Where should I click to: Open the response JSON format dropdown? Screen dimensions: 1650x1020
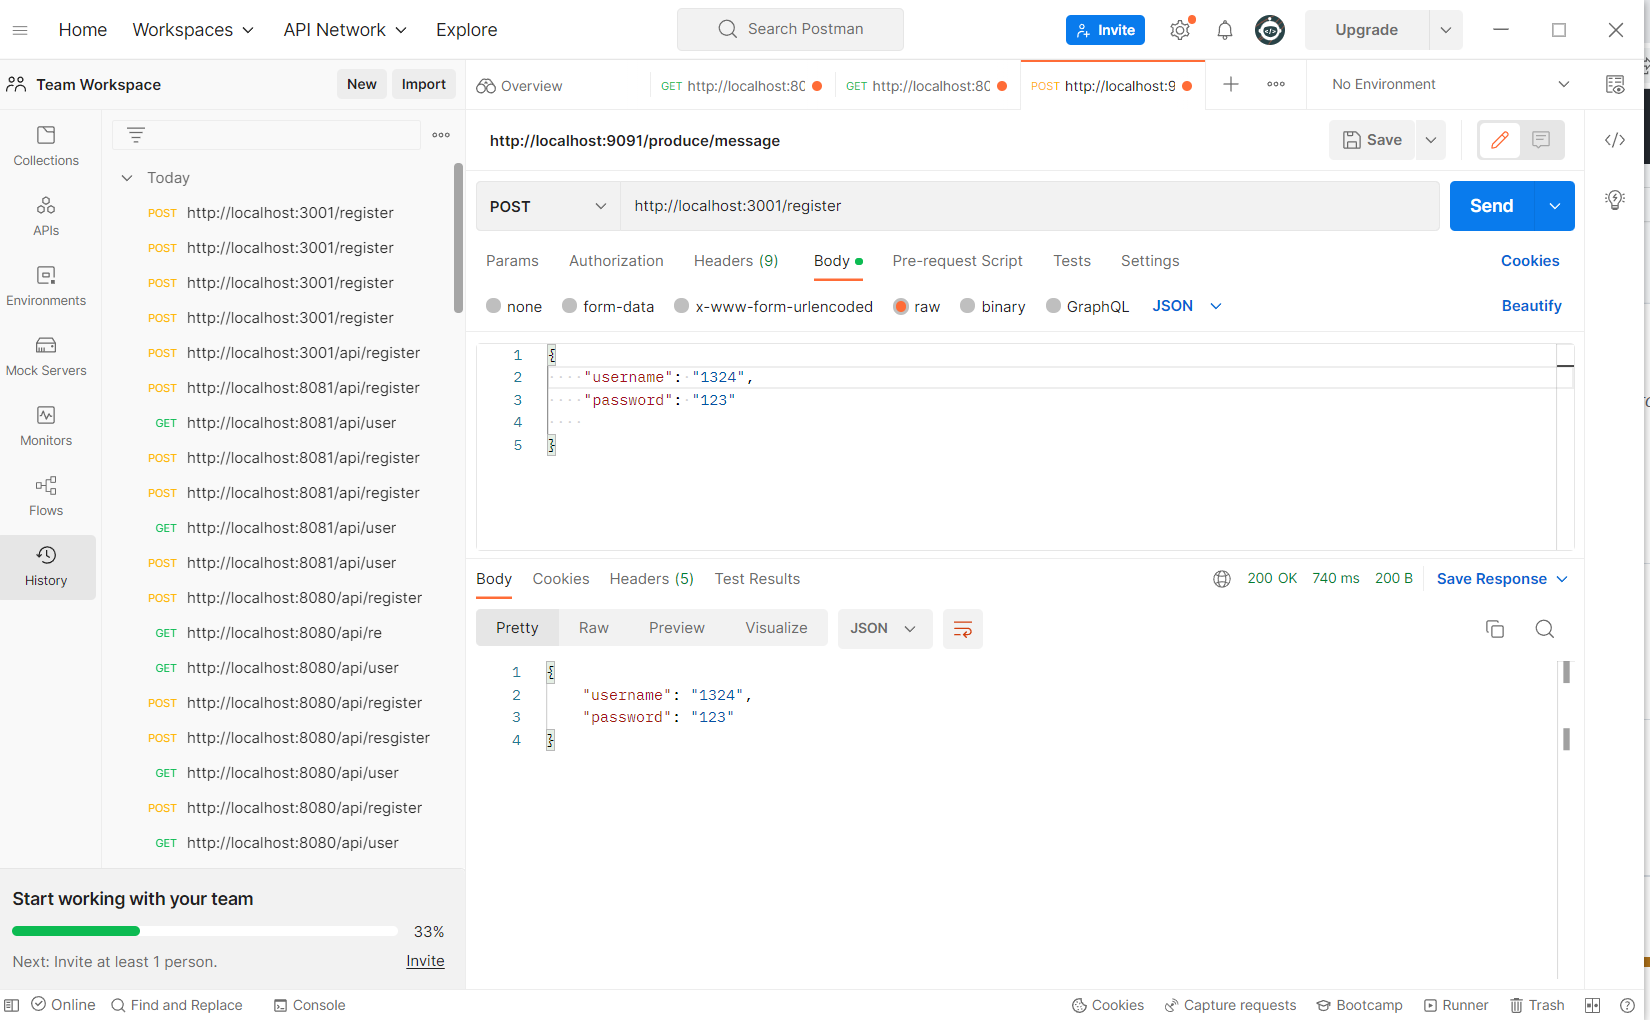(x=885, y=629)
